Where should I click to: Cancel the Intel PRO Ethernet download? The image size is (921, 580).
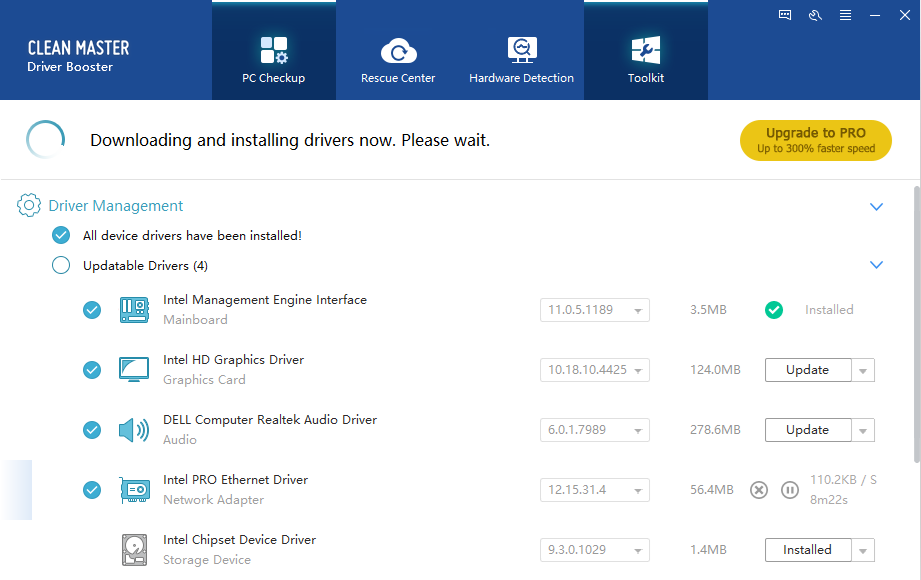click(x=759, y=490)
